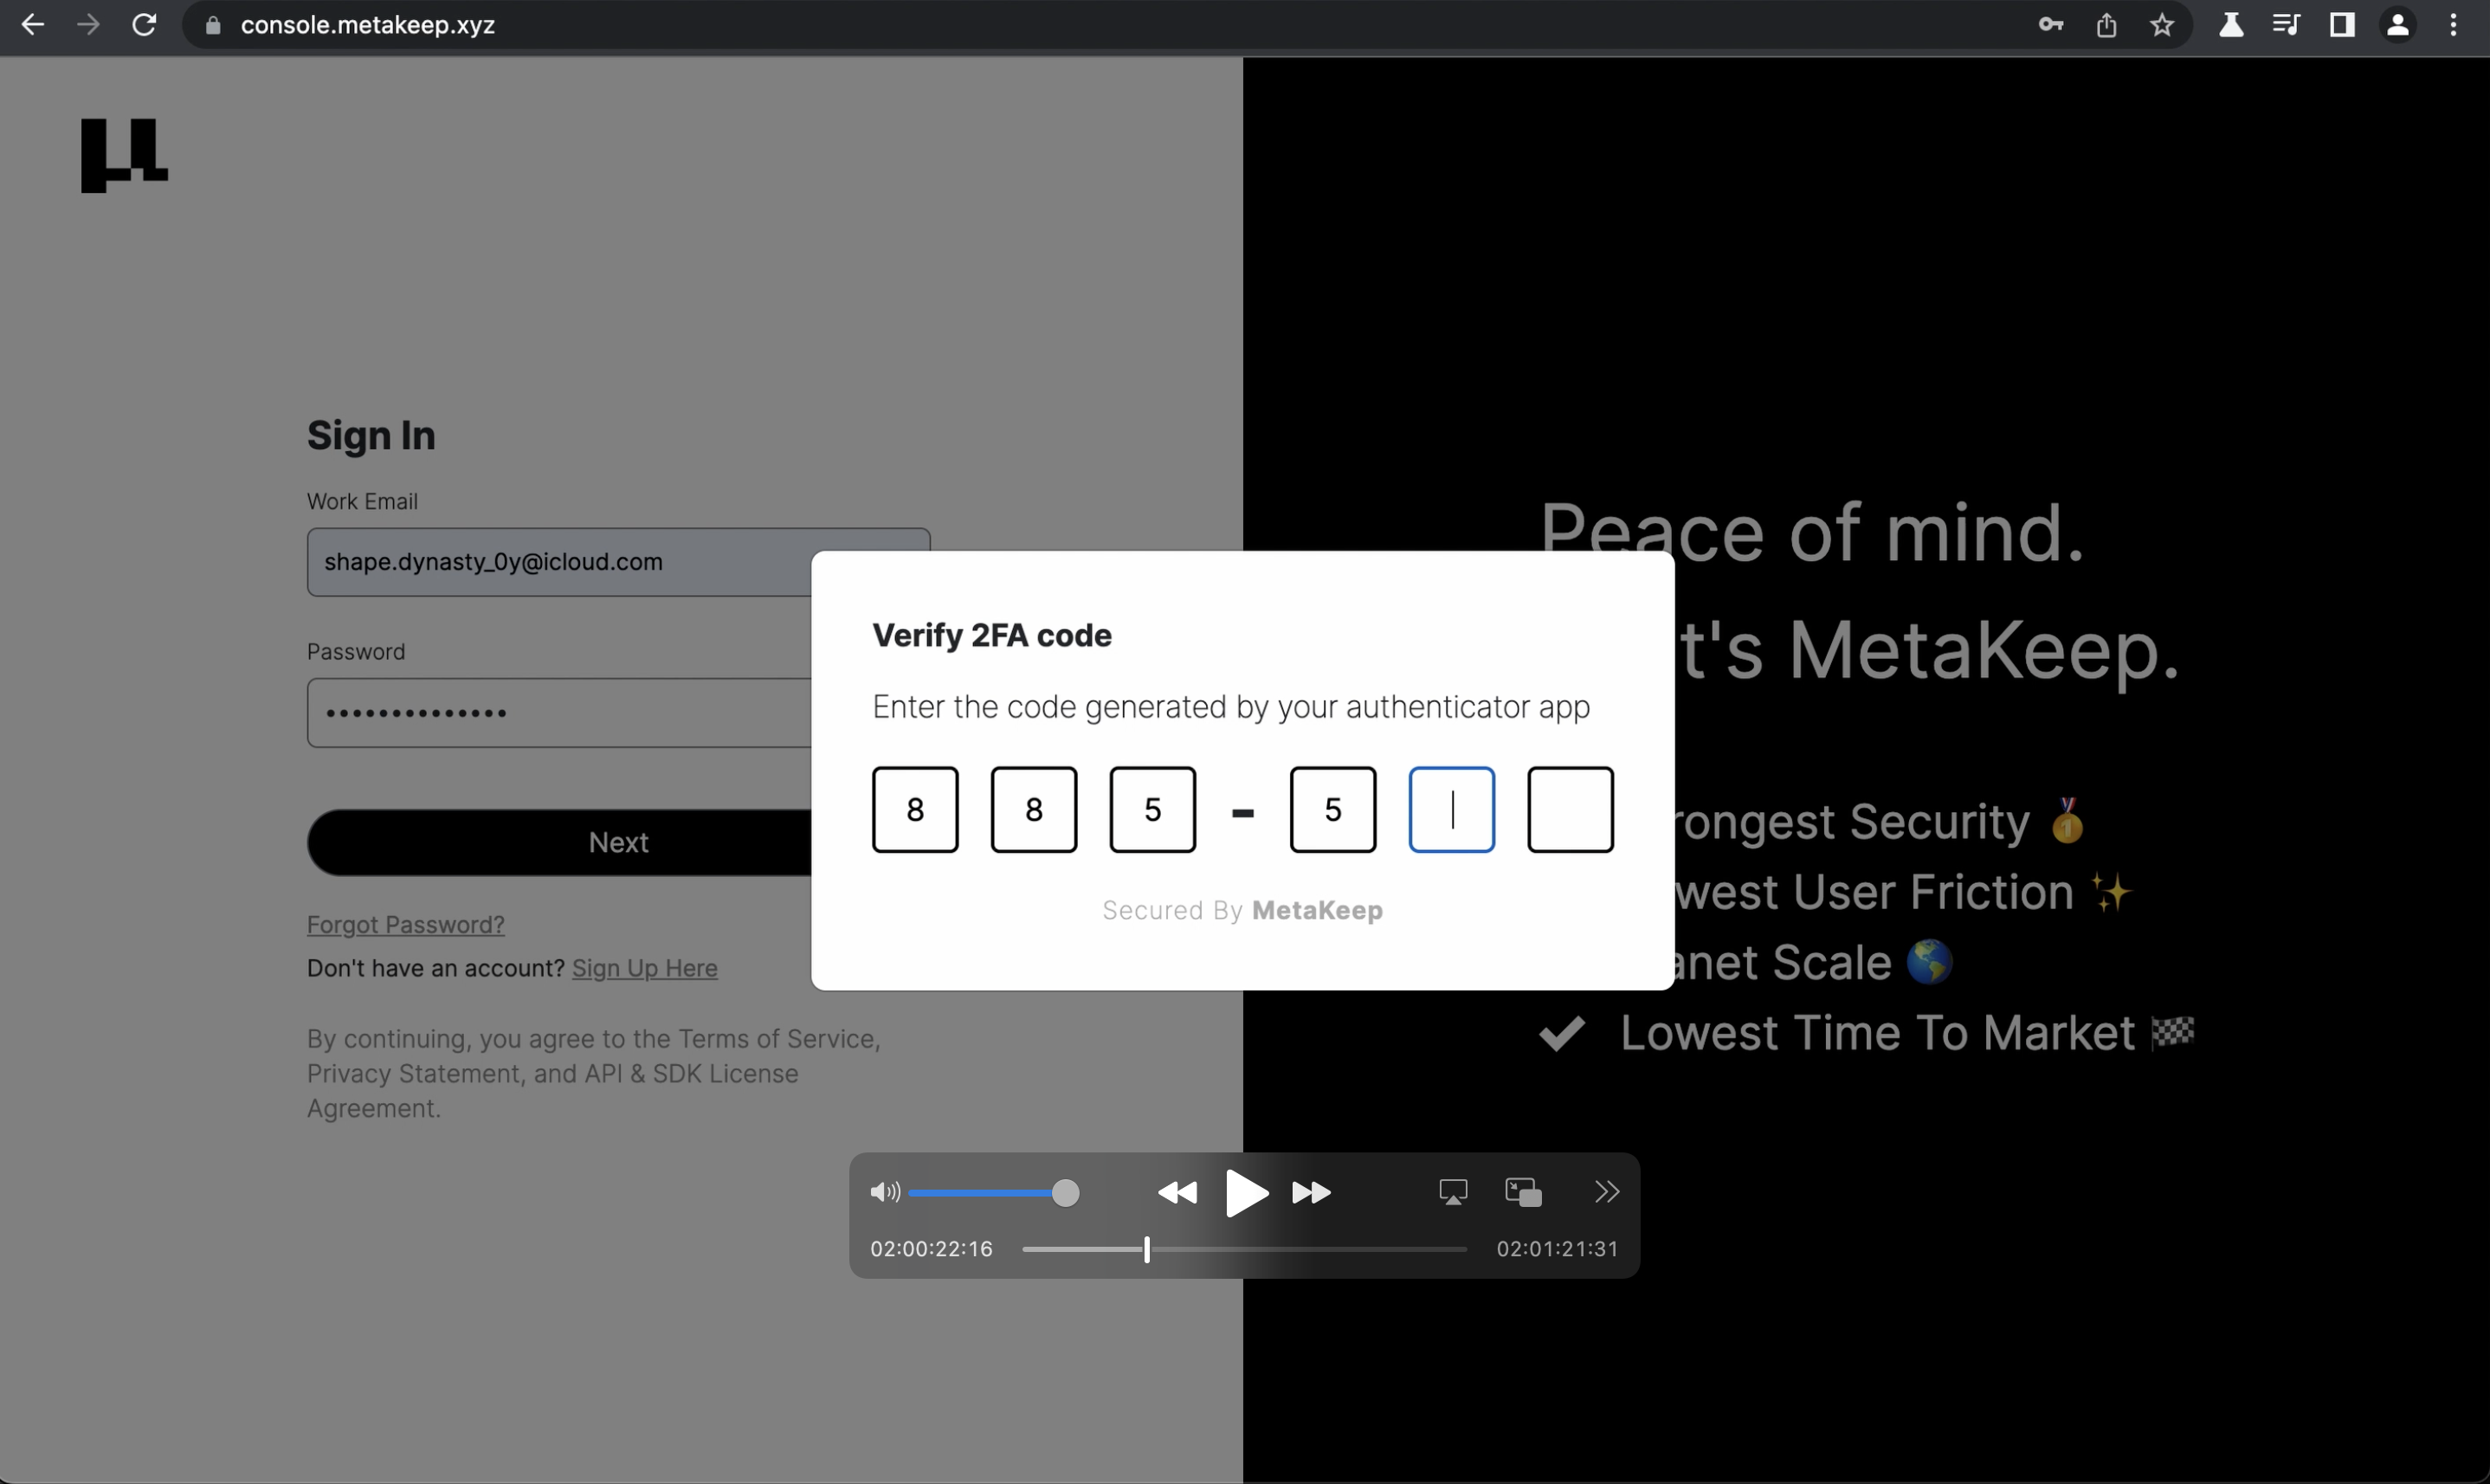Reload the console.metakeep.xyz page
This screenshot has width=2490, height=1484.
144,25
